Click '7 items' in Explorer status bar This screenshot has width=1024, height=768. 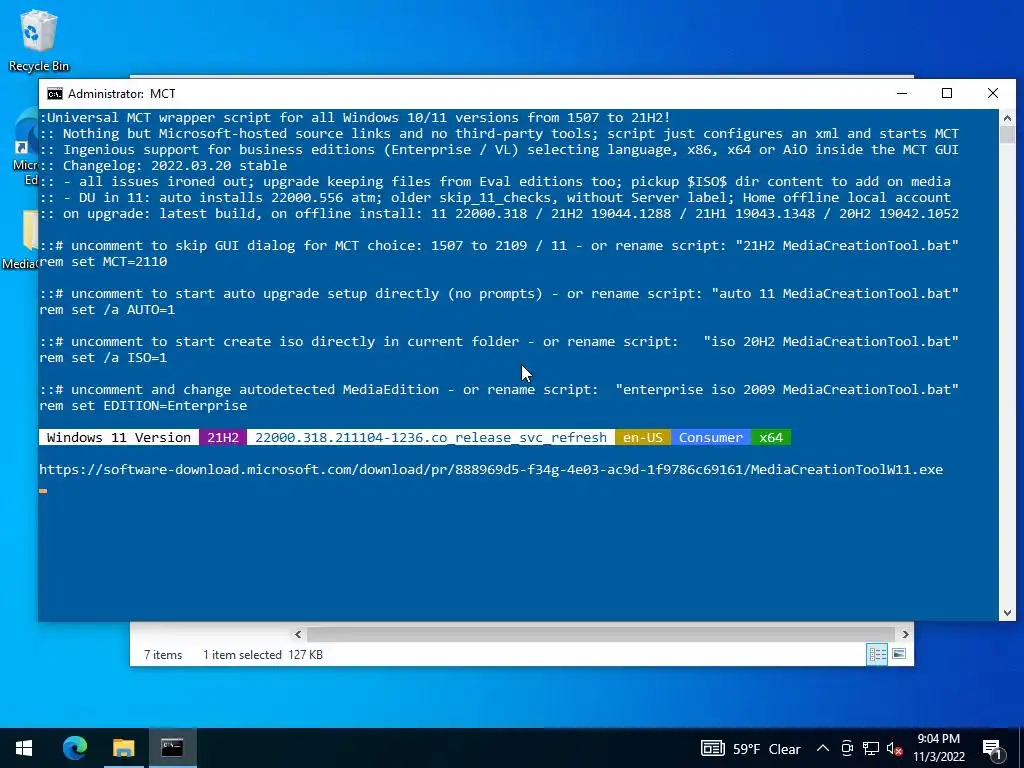click(x=163, y=655)
